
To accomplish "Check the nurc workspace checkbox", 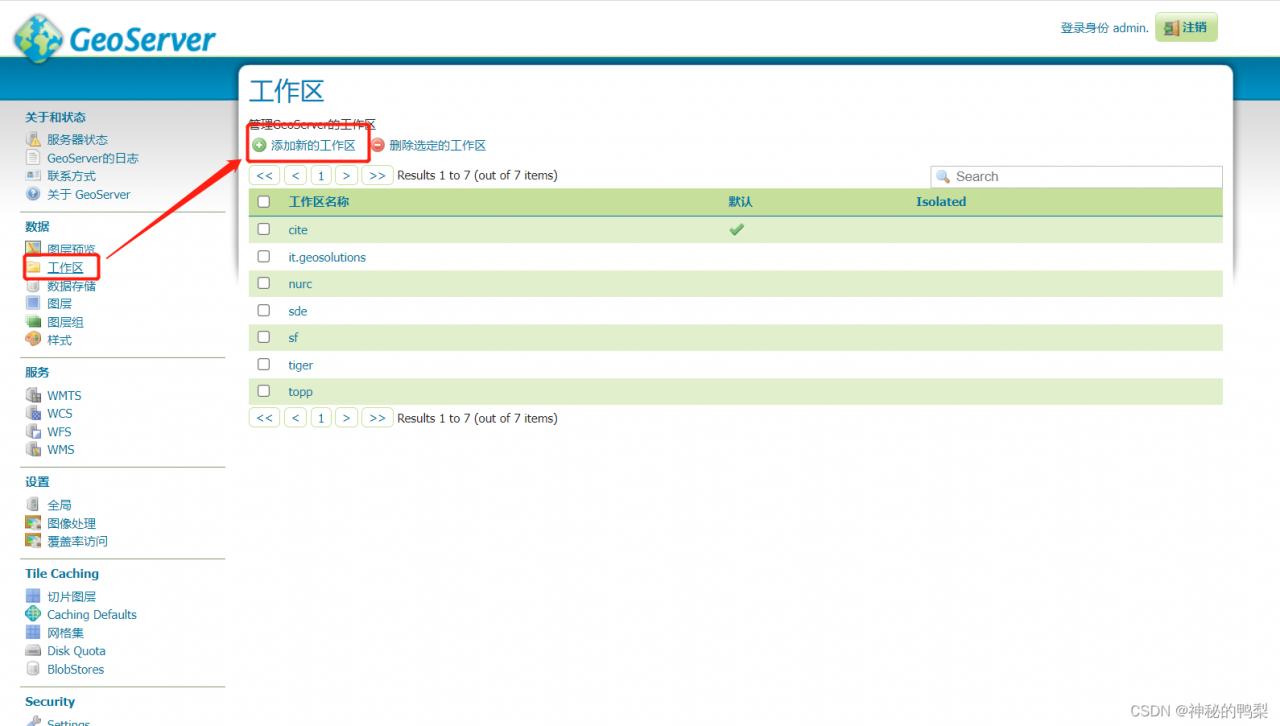I will pos(264,283).
